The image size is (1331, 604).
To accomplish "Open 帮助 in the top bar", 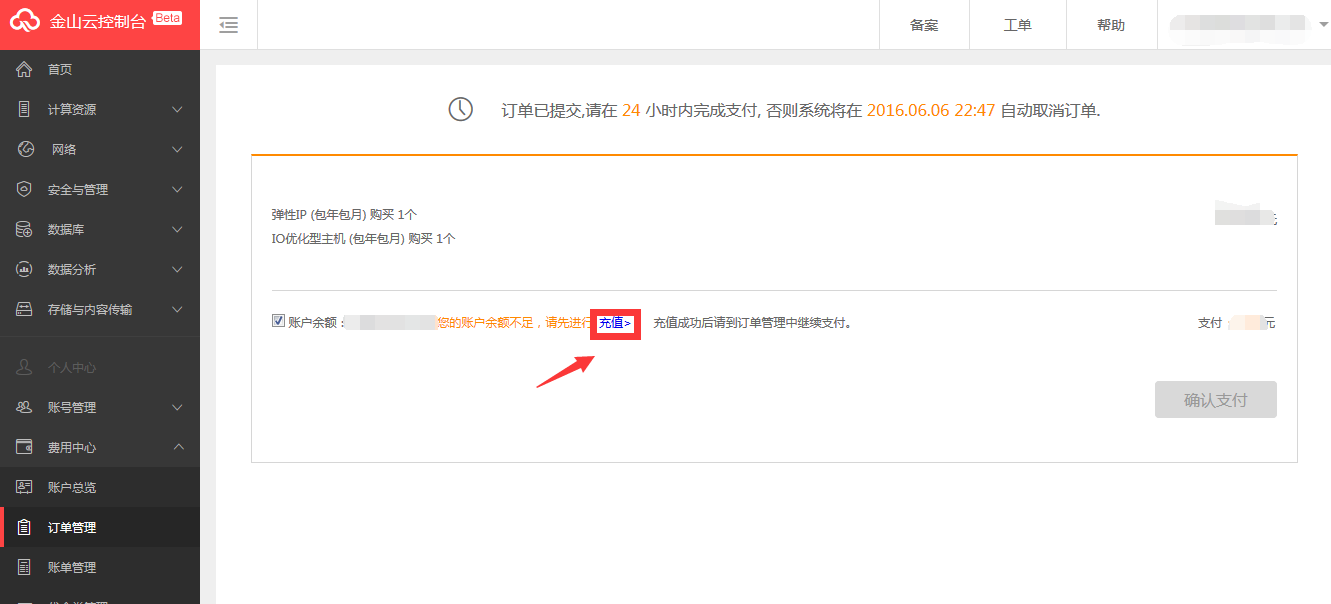I will (1111, 25).
